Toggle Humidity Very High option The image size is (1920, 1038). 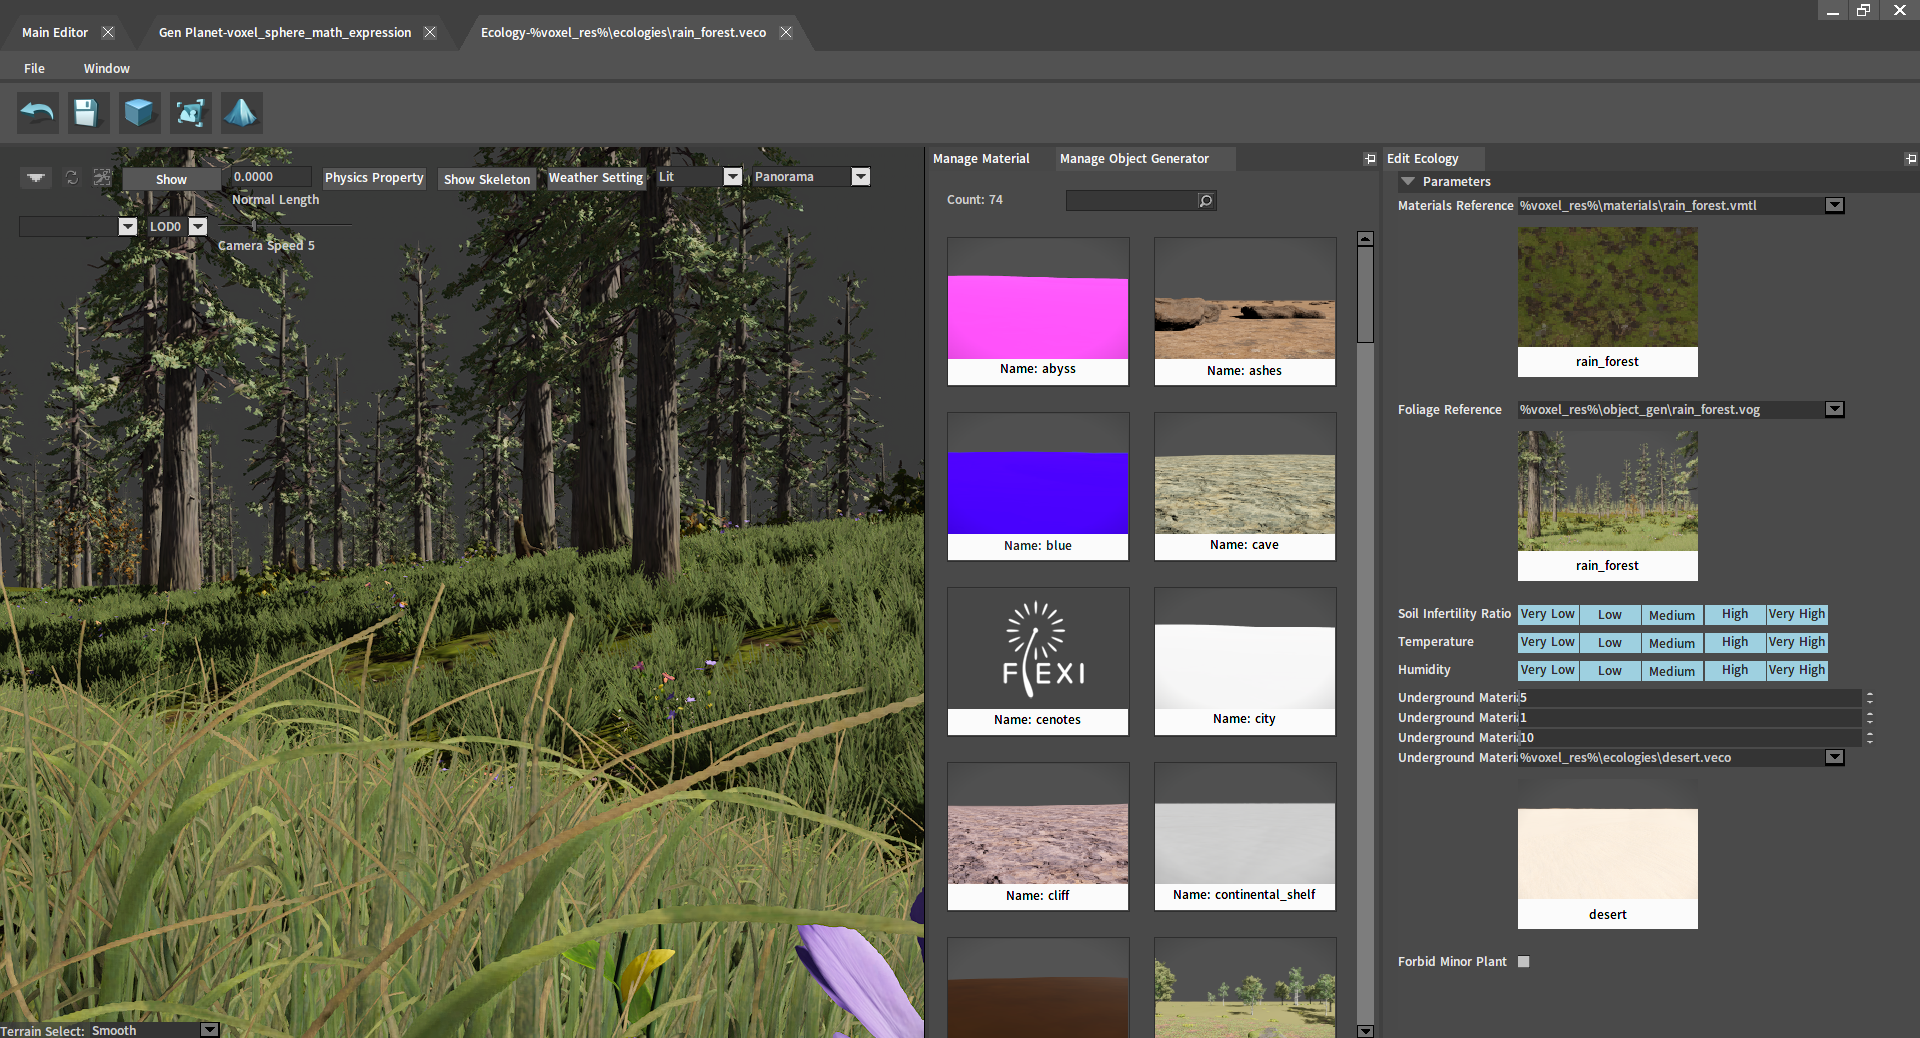coord(1797,670)
